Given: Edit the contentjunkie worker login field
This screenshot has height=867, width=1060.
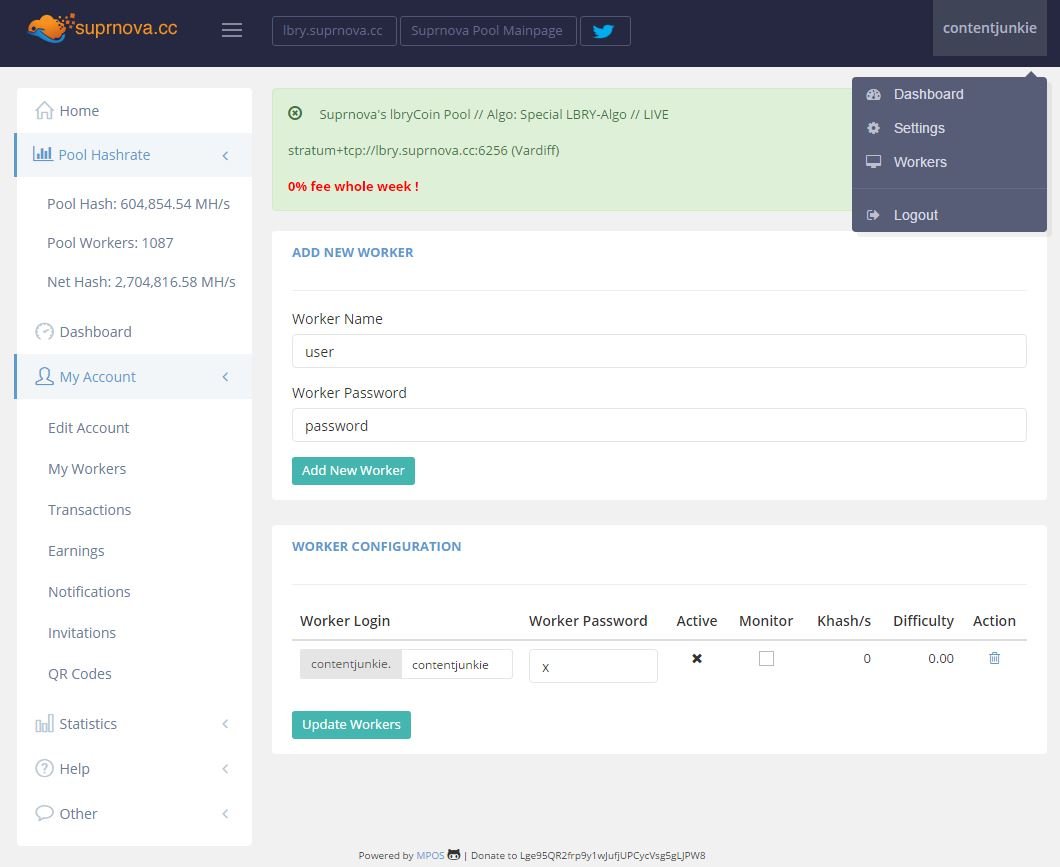Looking at the screenshot, I should pyautogui.click(x=457, y=664).
